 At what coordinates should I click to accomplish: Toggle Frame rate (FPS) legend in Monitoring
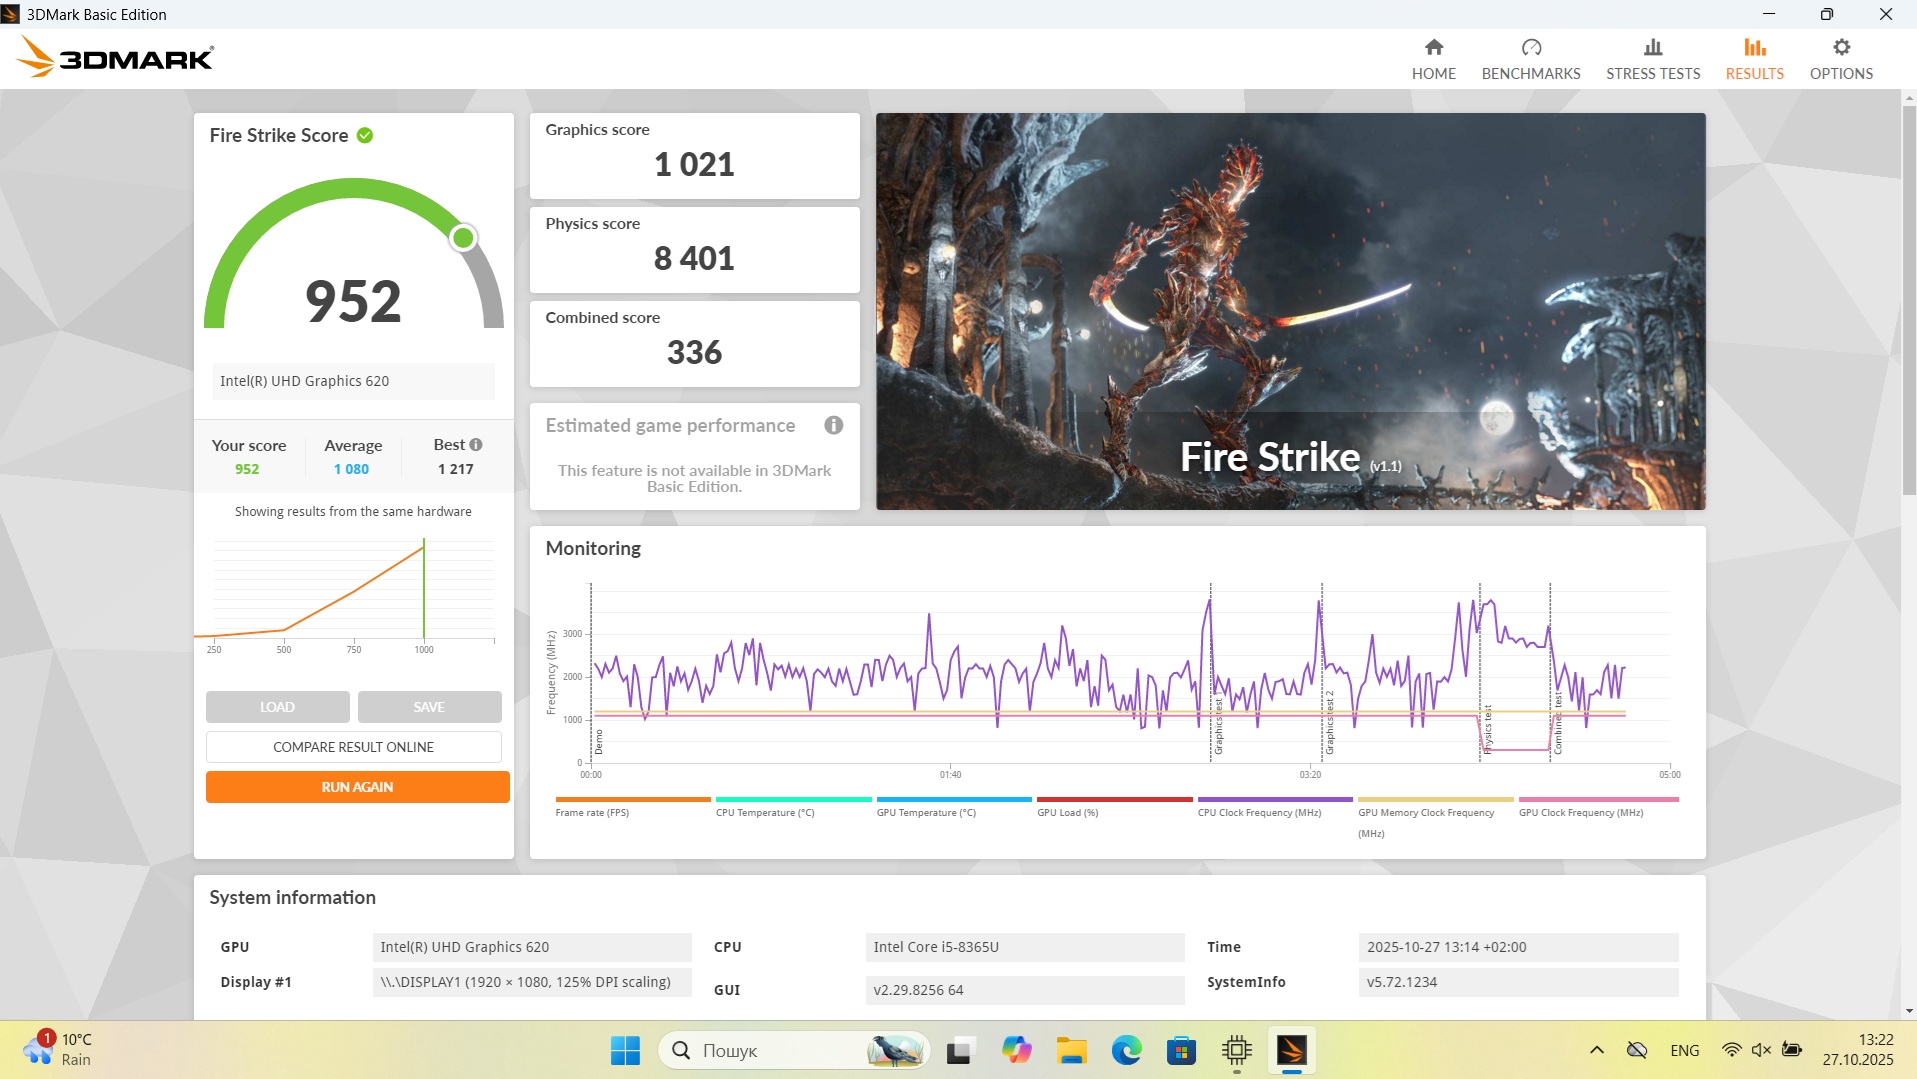click(x=592, y=812)
